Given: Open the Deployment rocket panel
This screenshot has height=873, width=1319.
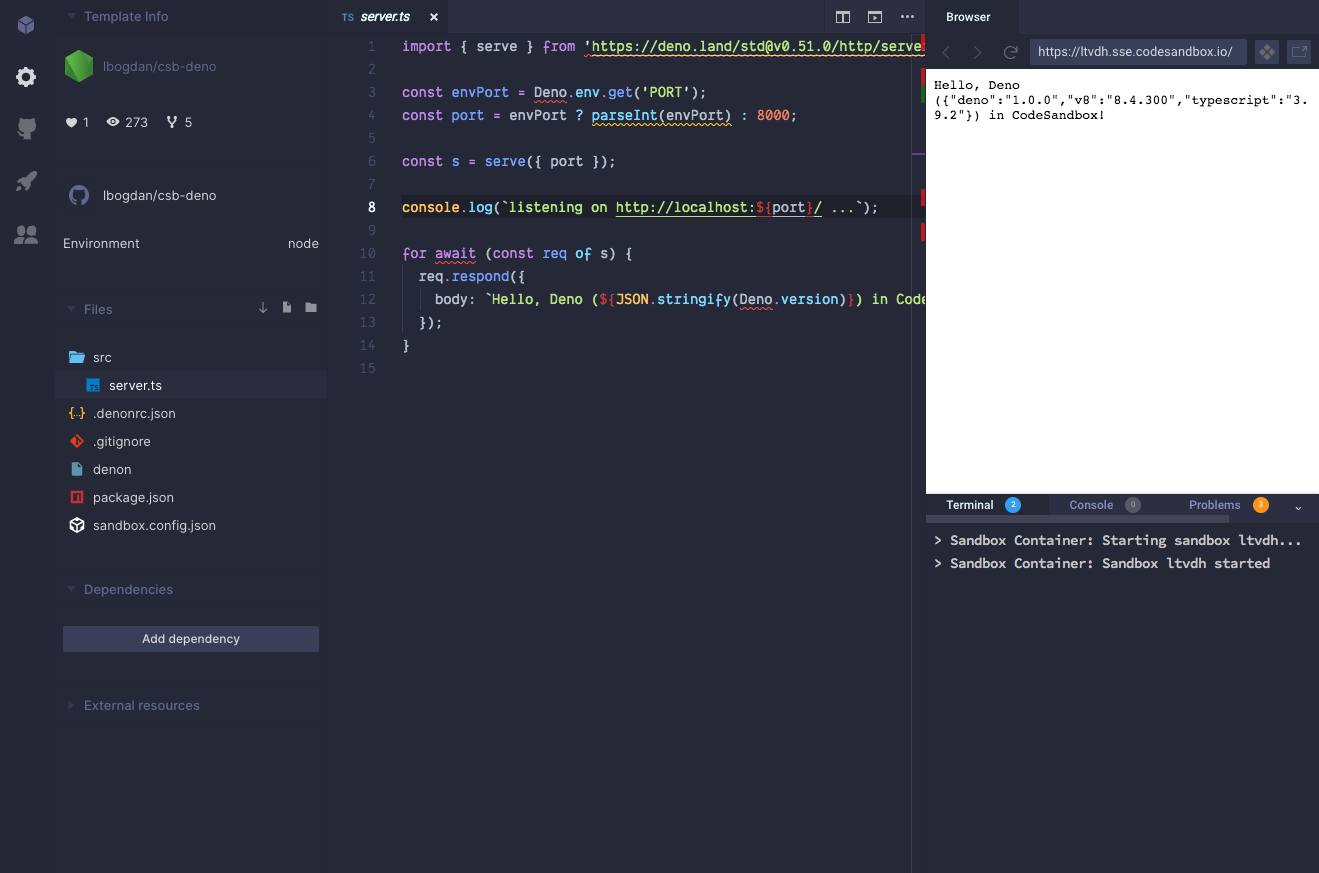Looking at the screenshot, I should pos(25,180).
